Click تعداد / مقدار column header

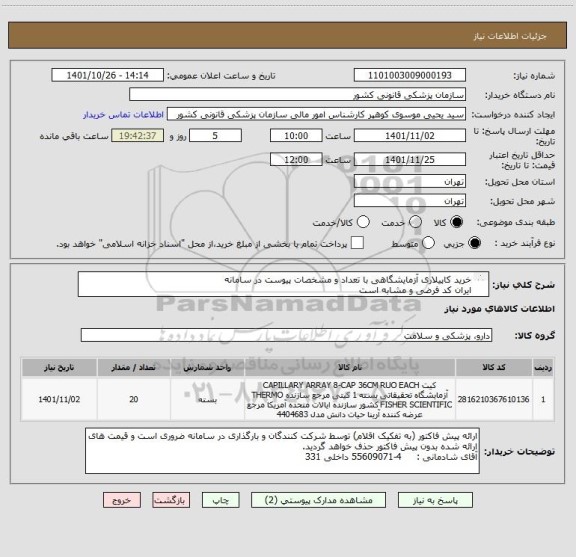[x=134, y=367]
